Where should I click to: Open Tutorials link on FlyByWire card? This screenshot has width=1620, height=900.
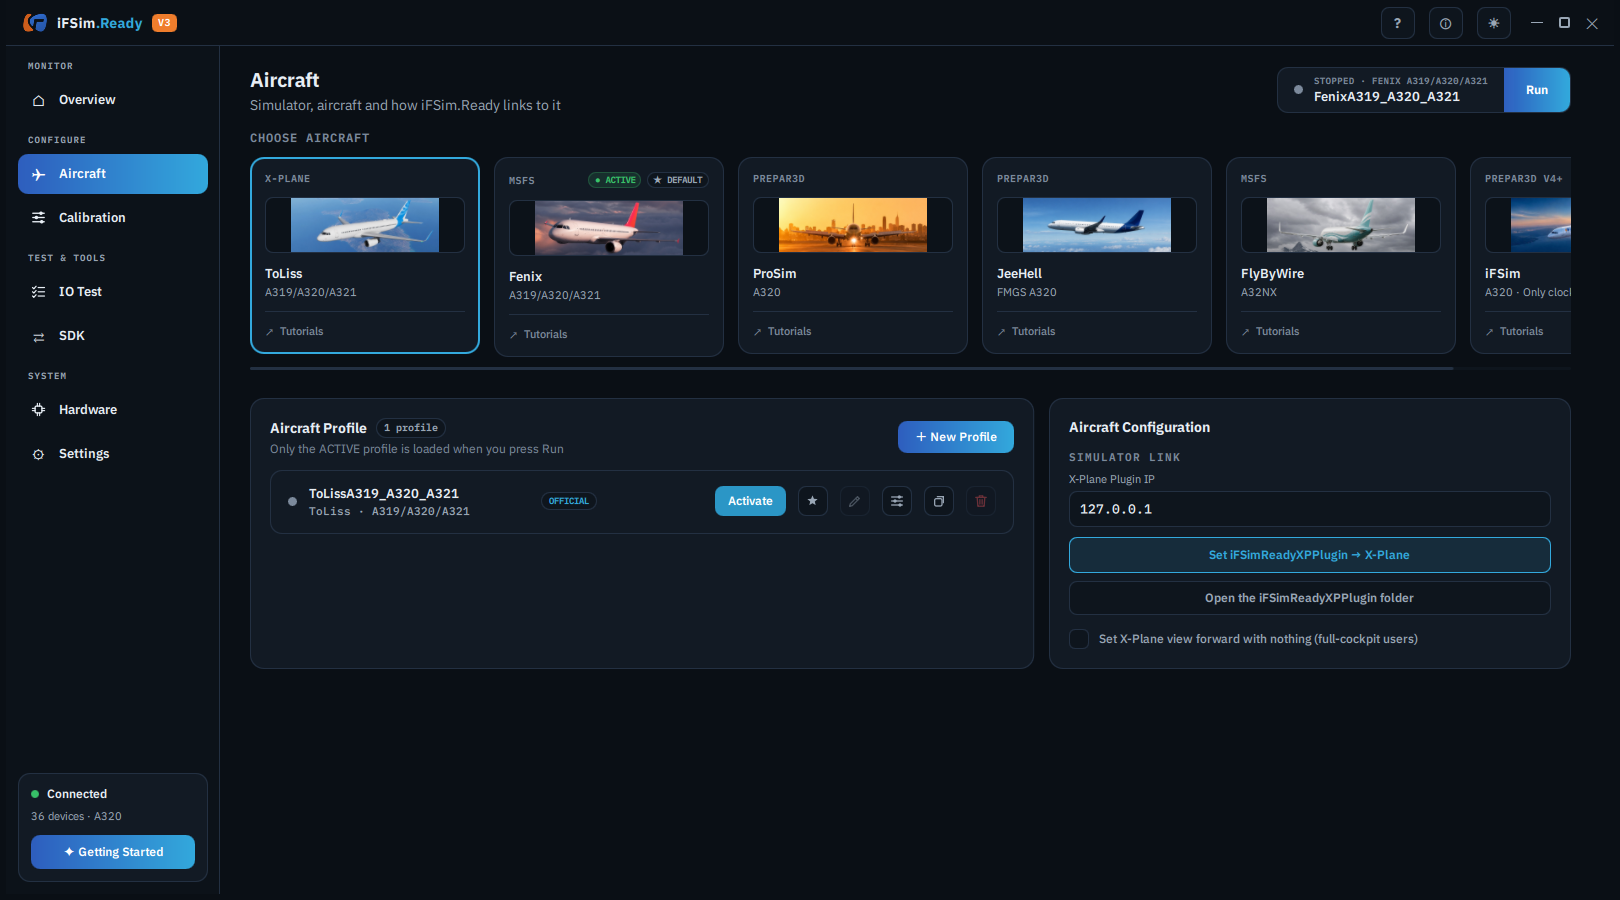(1271, 332)
